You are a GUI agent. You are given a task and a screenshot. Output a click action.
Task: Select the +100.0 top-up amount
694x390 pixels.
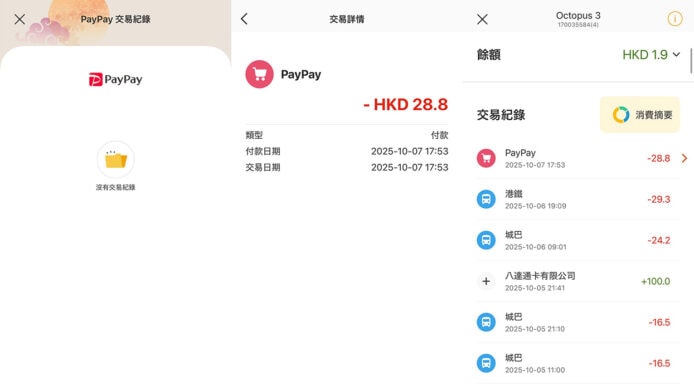[655, 281]
